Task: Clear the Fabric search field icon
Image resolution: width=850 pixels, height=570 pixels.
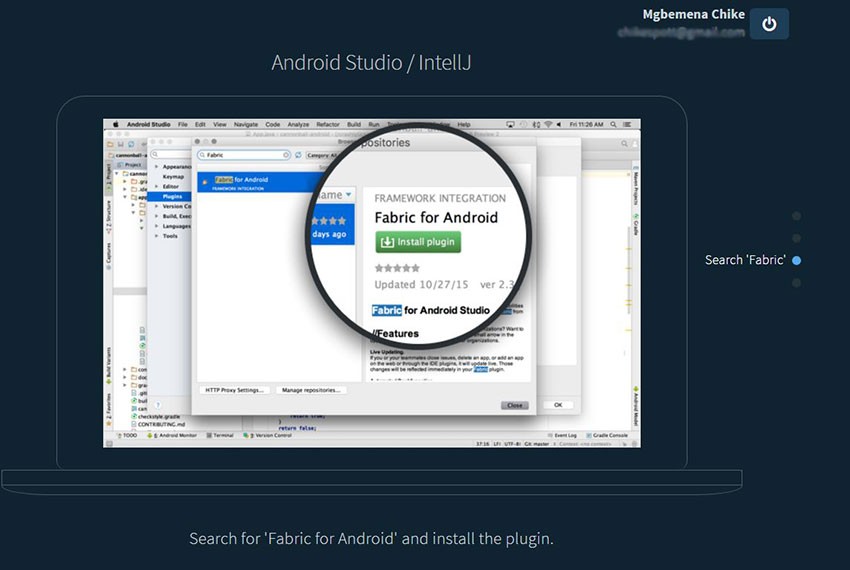Action: pos(286,155)
